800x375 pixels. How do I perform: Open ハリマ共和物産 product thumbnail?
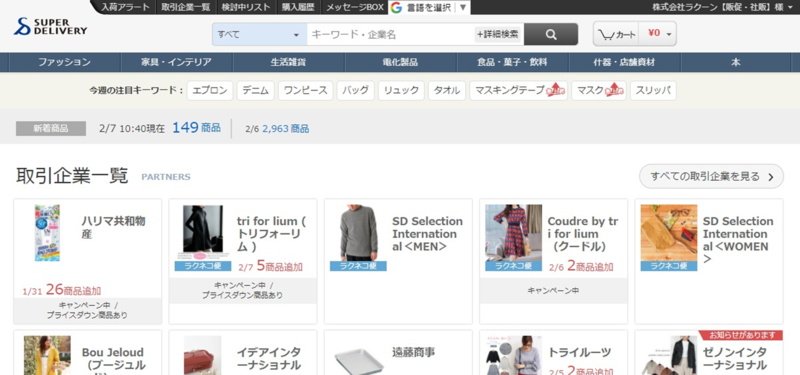tap(47, 233)
